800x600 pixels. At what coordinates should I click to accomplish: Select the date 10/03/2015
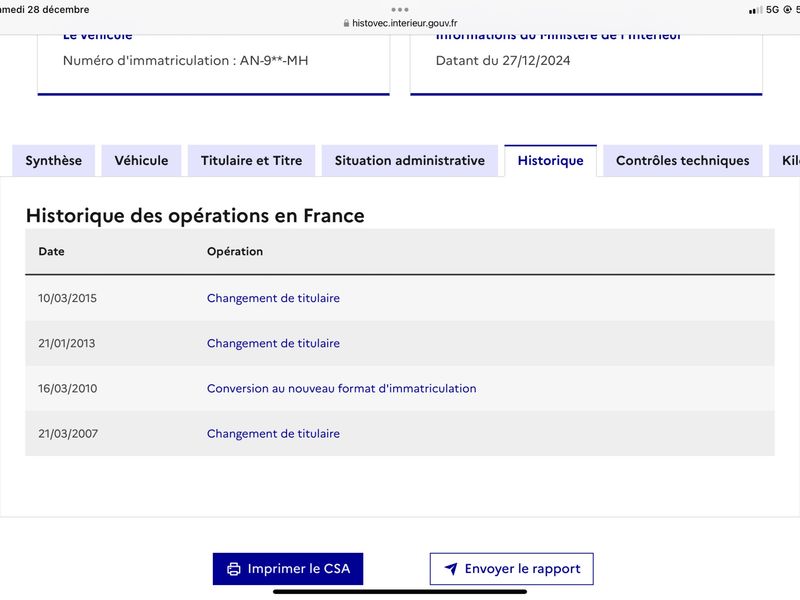coord(67,298)
